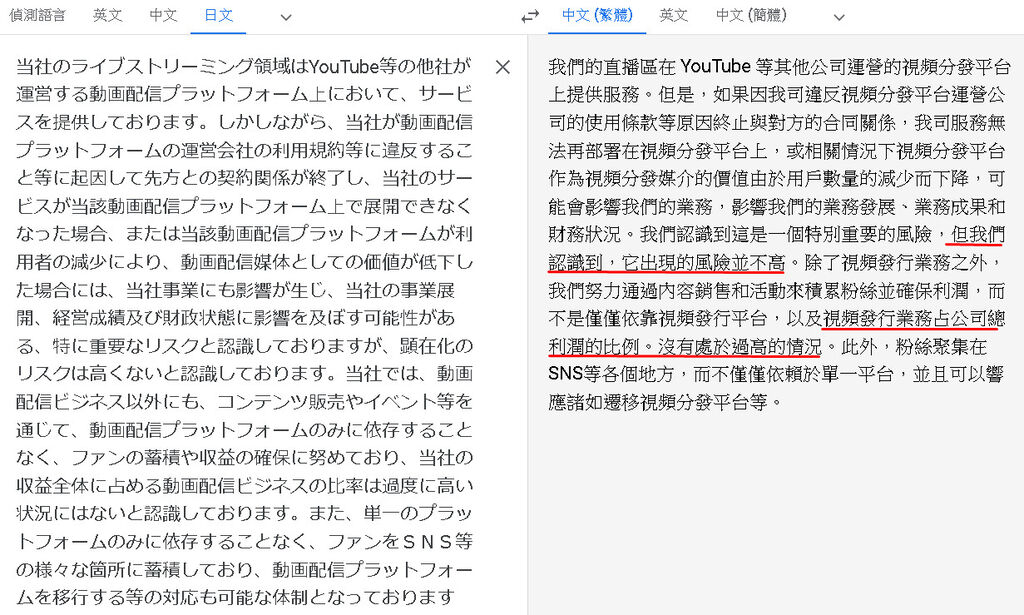The height and width of the screenshot is (615, 1024).
Task: Click the underlined phrase 認識到，它出現的風險並不高
Action: [x=666, y=262]
